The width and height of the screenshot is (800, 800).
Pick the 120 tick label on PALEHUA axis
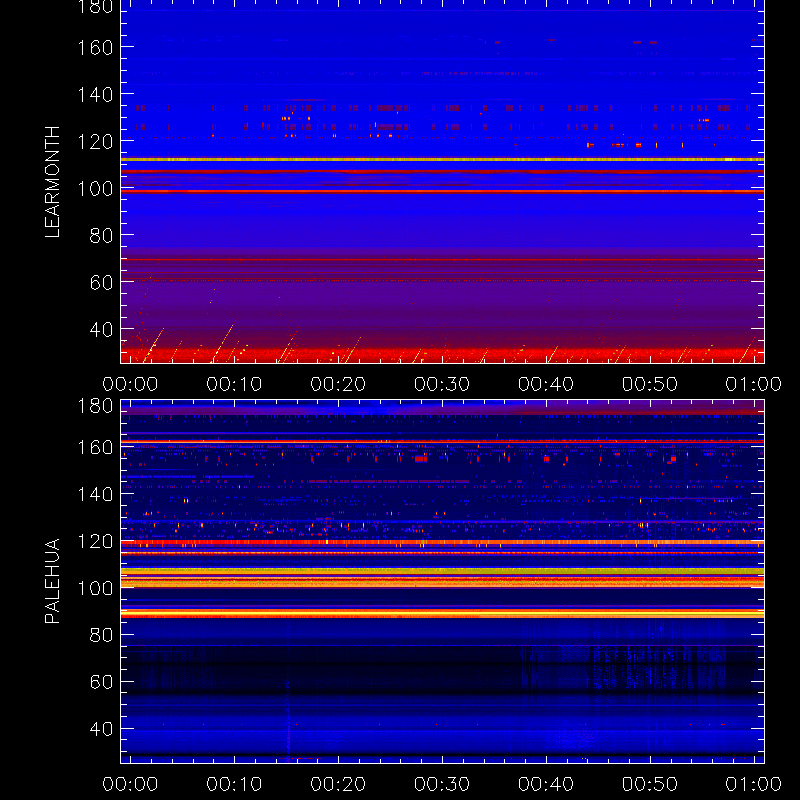95,541
